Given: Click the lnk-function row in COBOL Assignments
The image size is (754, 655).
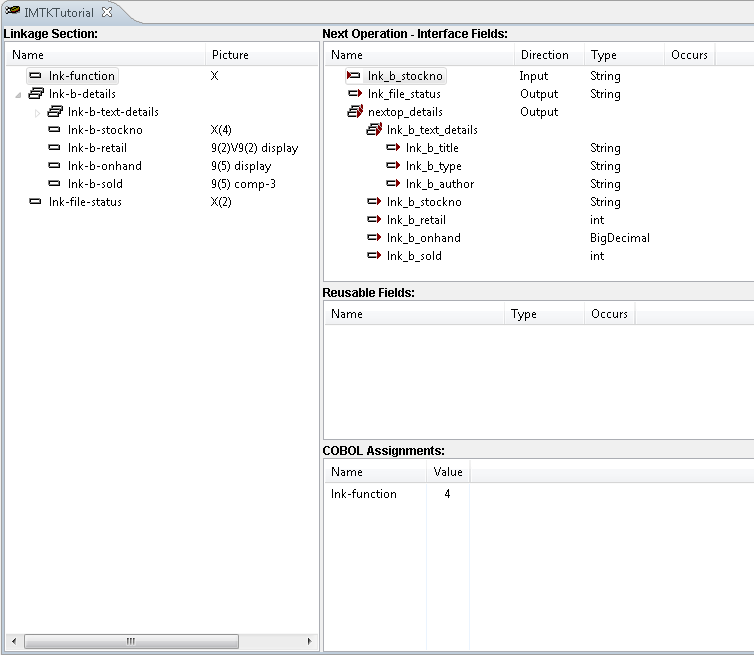Looking at the screenshot, I should 364,493.
